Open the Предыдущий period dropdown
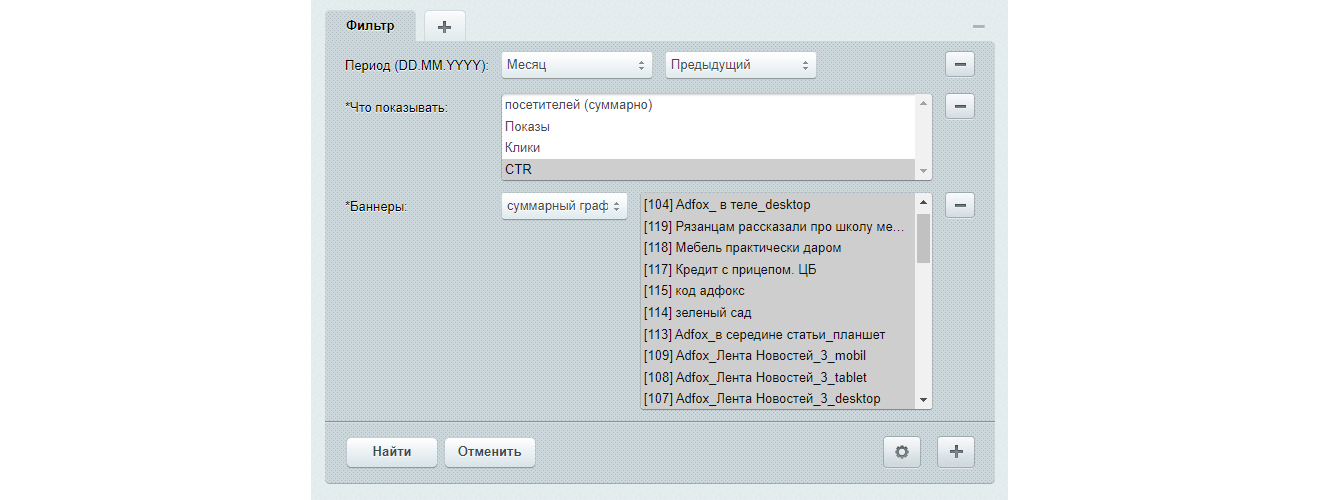 740,65
